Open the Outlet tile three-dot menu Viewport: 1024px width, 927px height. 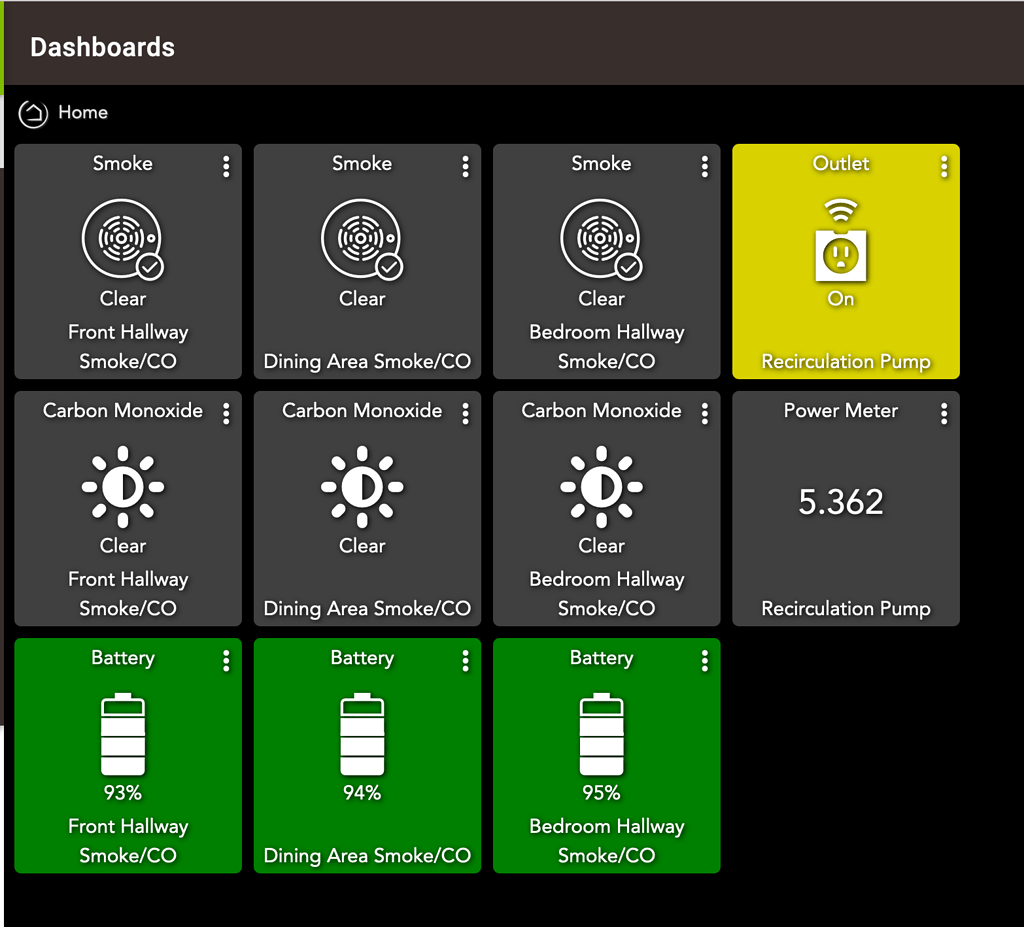(x=944, y=167)
